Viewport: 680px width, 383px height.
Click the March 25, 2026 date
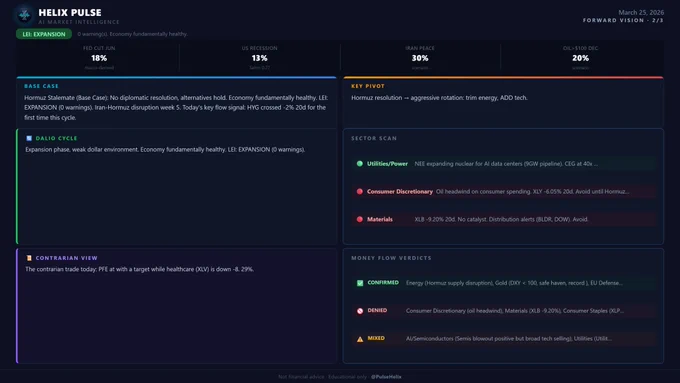click(641, 12)
